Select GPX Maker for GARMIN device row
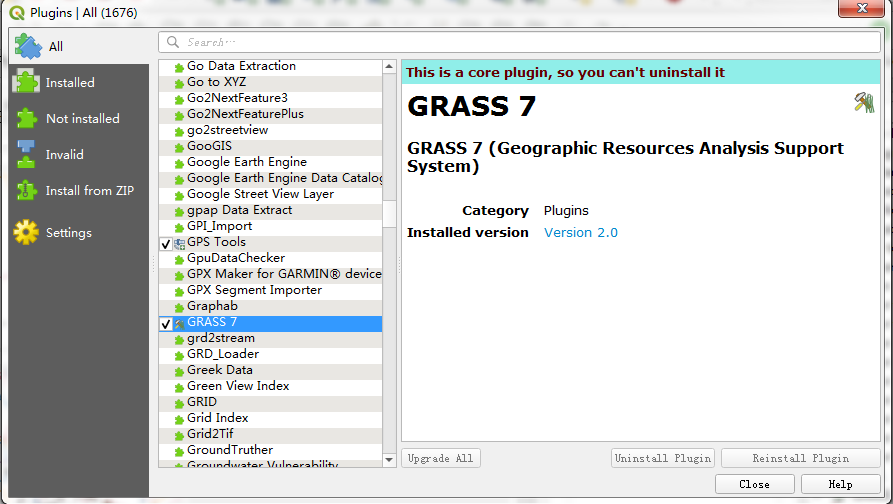 pyautogui.click(x=271, y=274)
